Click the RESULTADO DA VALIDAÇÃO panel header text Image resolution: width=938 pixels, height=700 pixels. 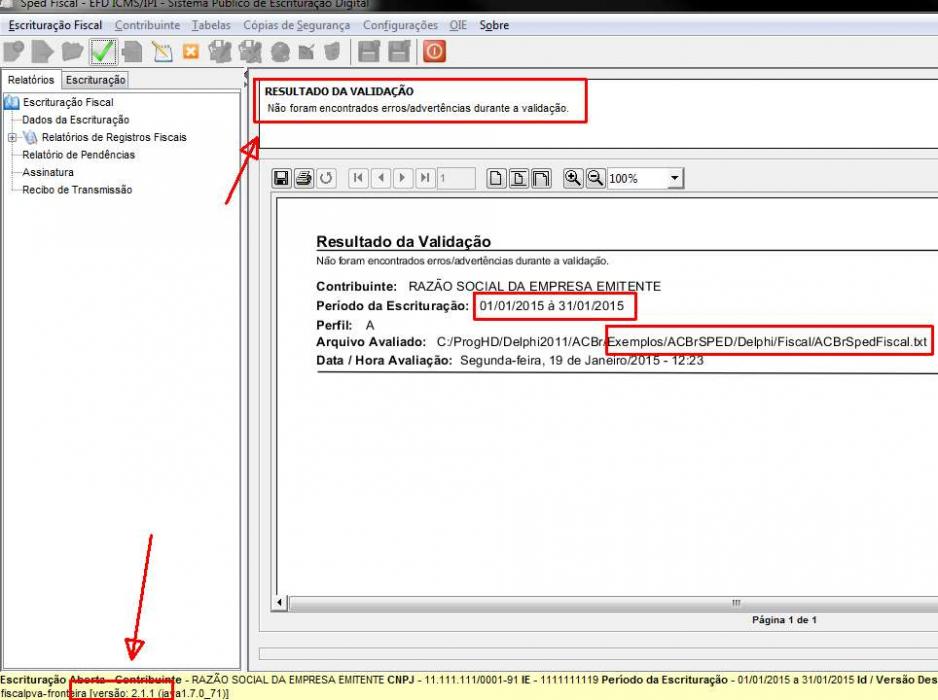(x=339, y=92)
